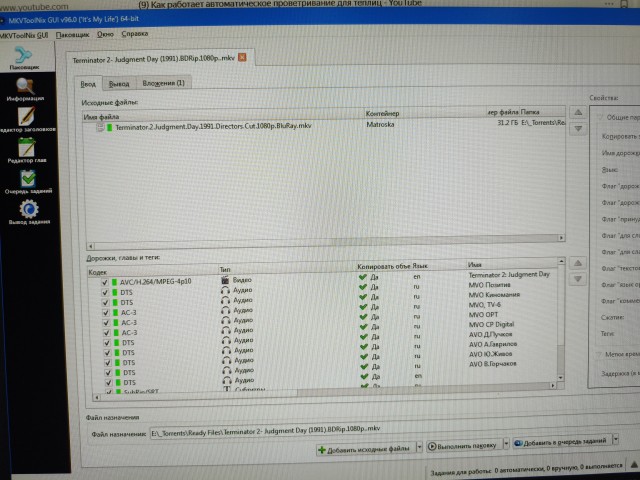Select source file Terminator.2.Judgment.Day.1991 row
This screenshot has width=640, height=480.
pos(324,125)
